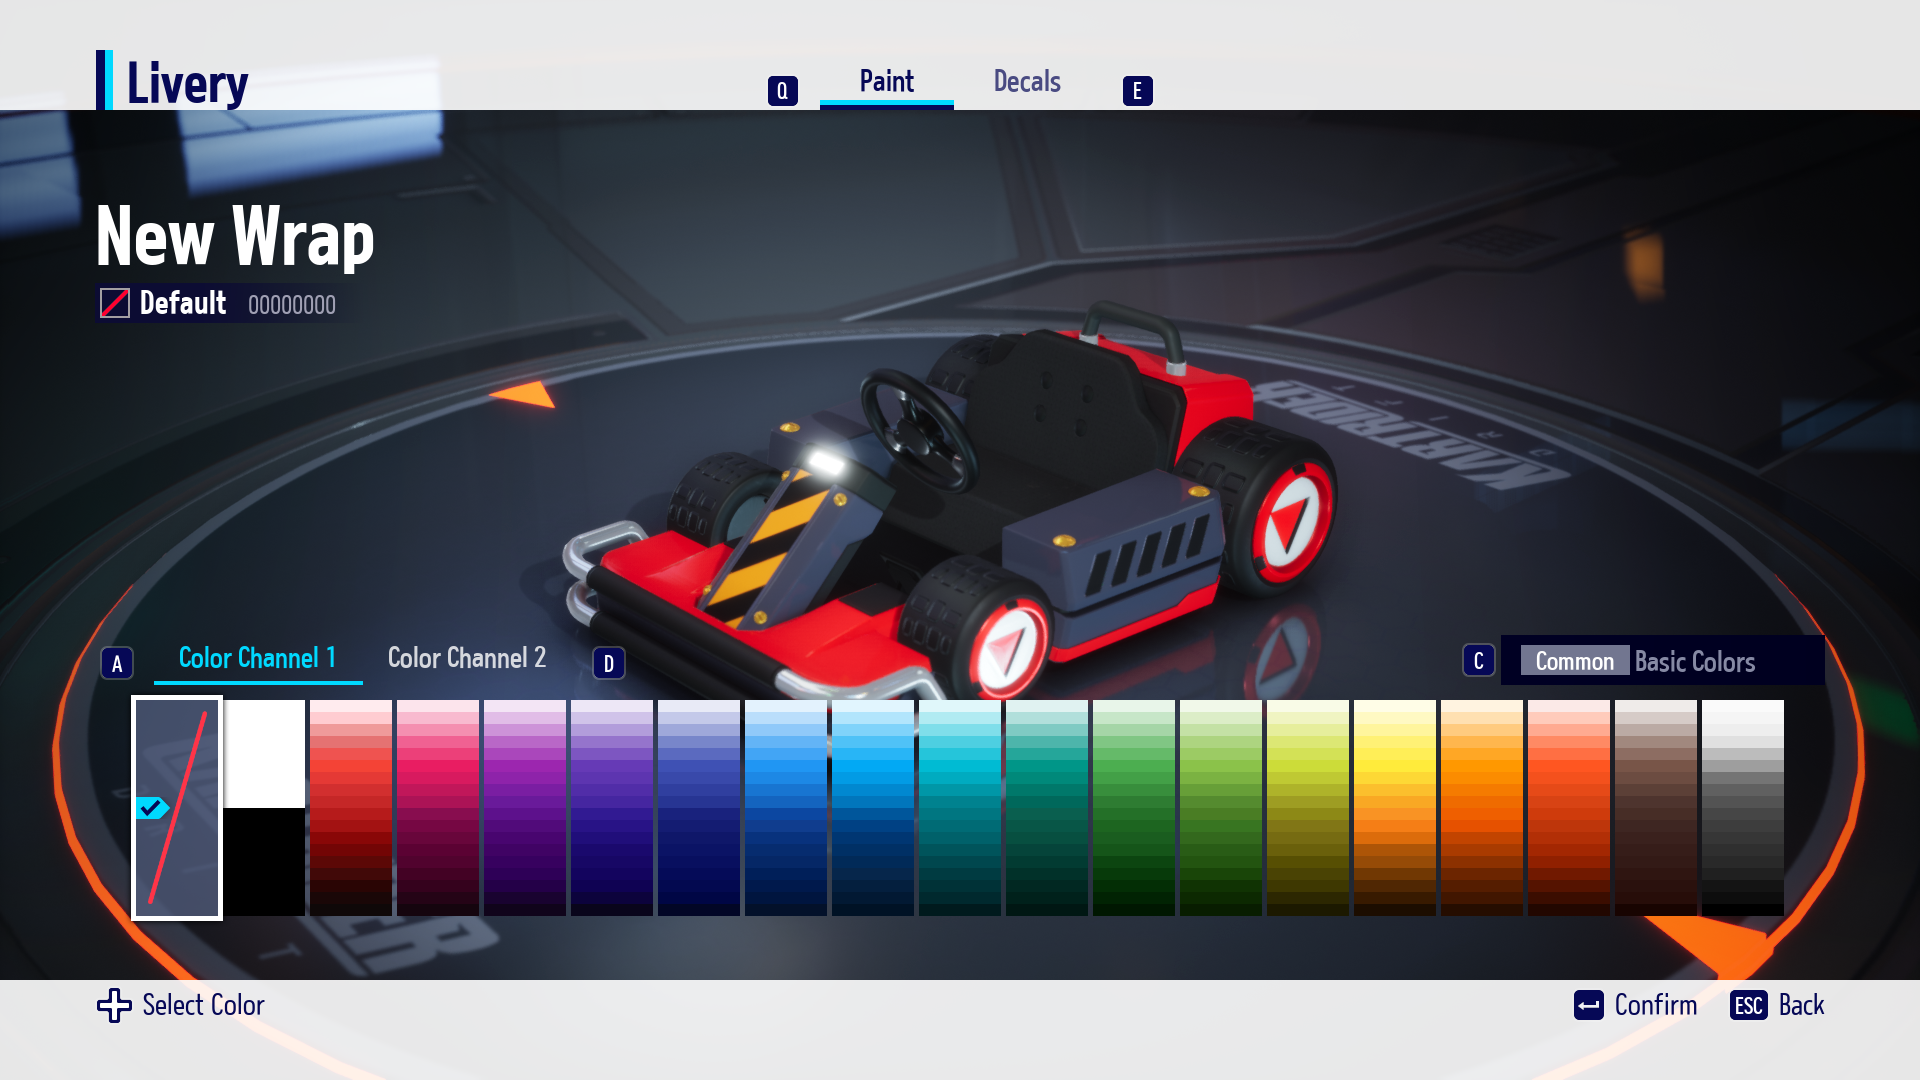Screen dimensions: 1920x1080
Task: Choose the azure blue color column
Action: [786, 808]
